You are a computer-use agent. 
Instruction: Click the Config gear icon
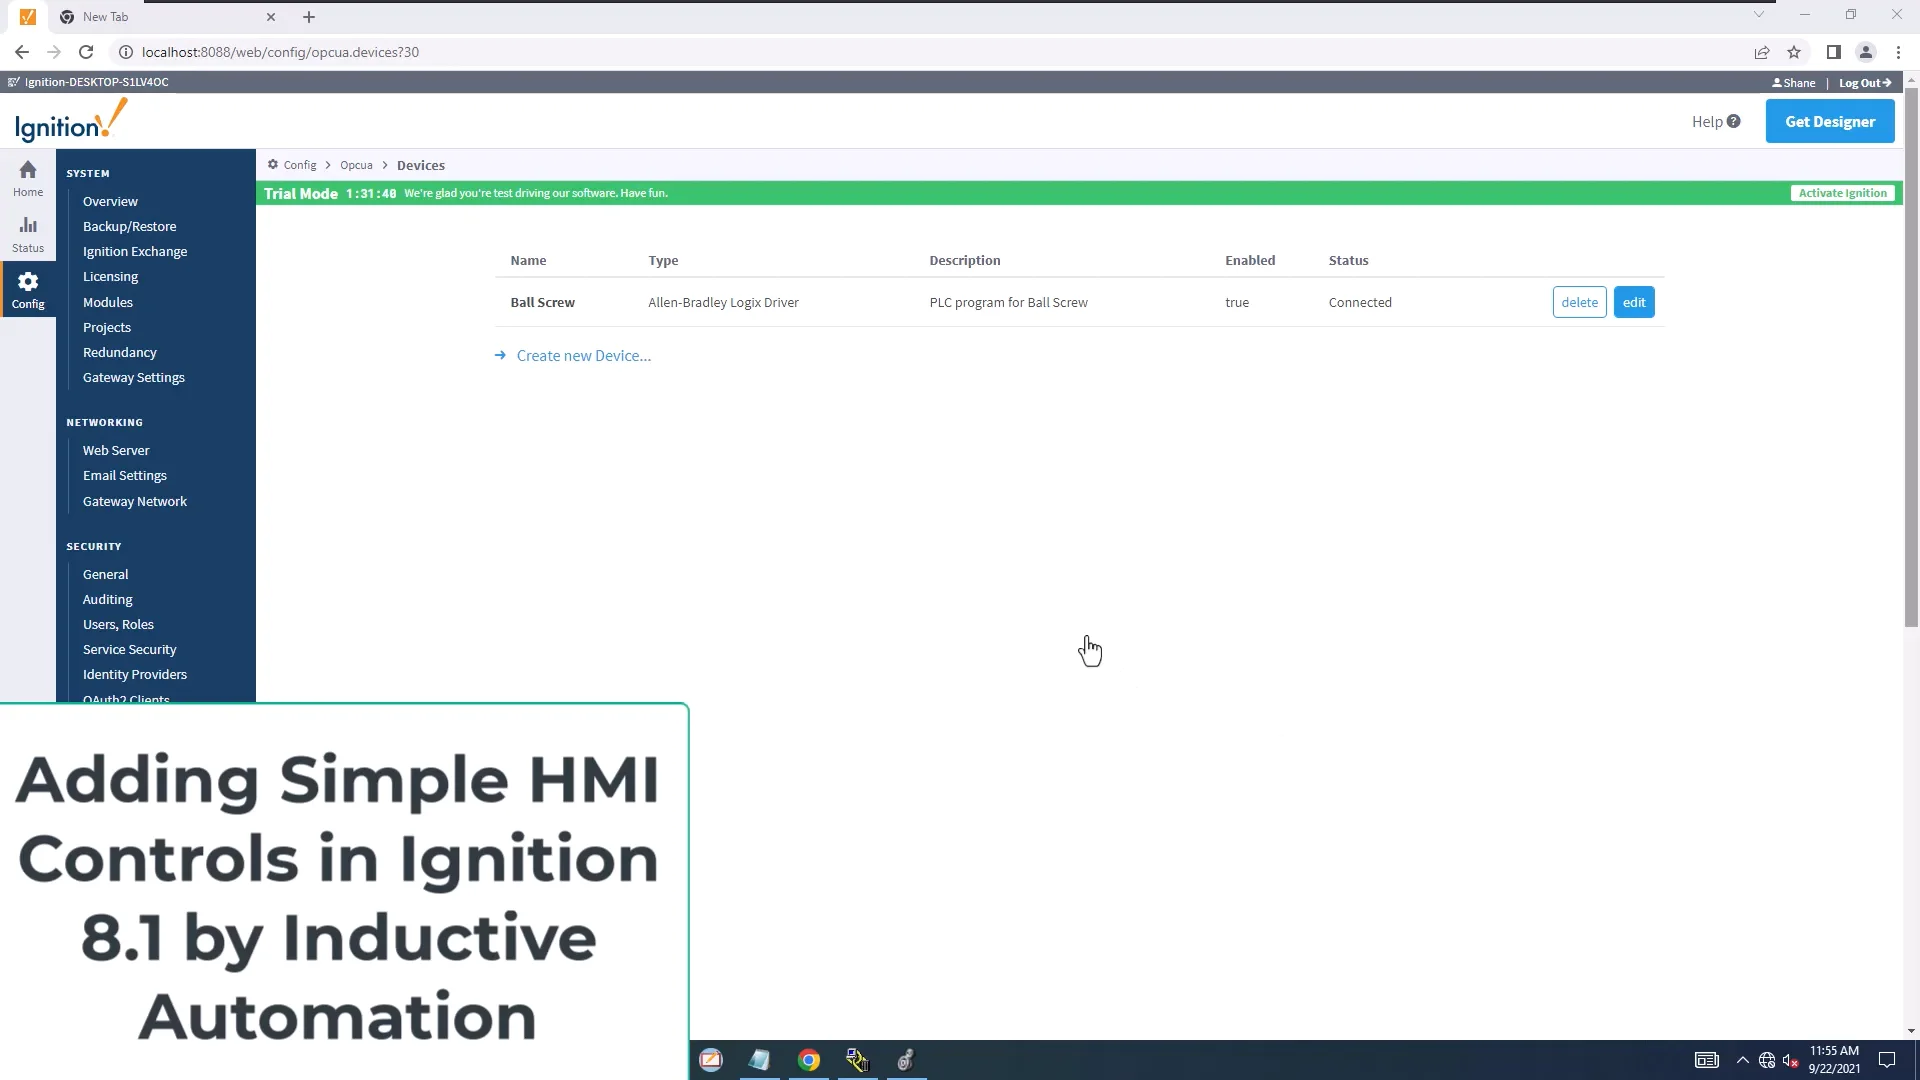26,282
